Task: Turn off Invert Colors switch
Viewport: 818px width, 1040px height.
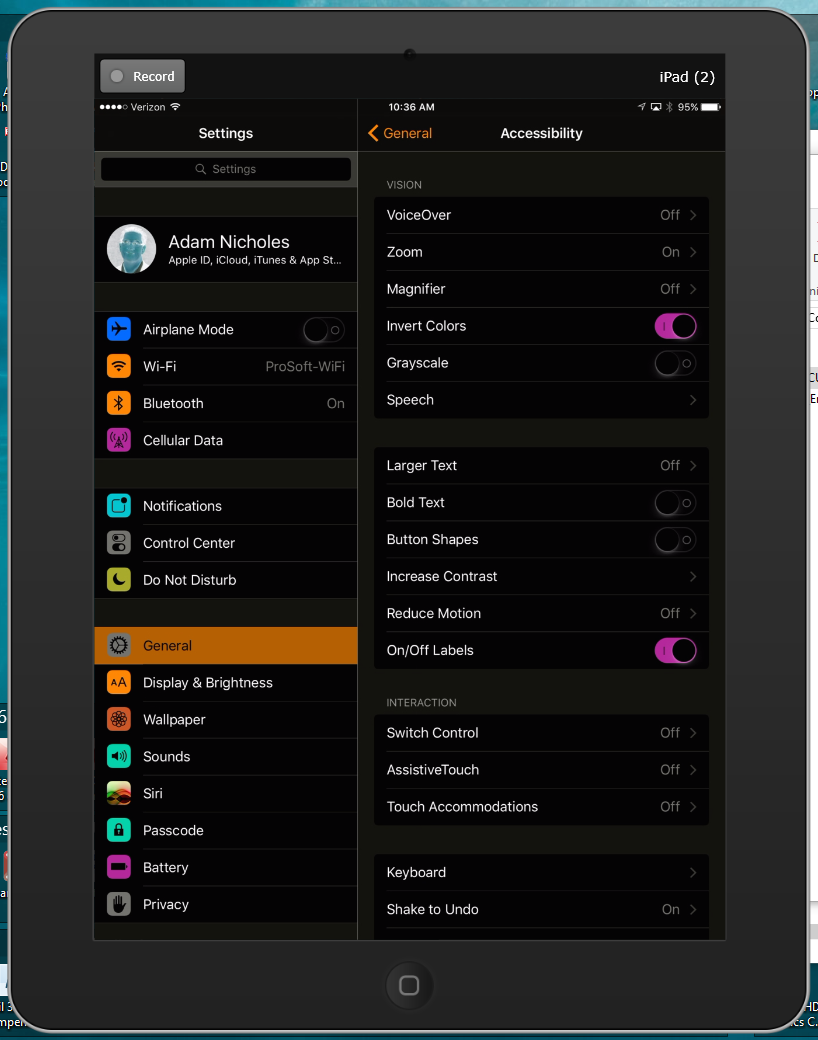Action: tap(675, 326)
